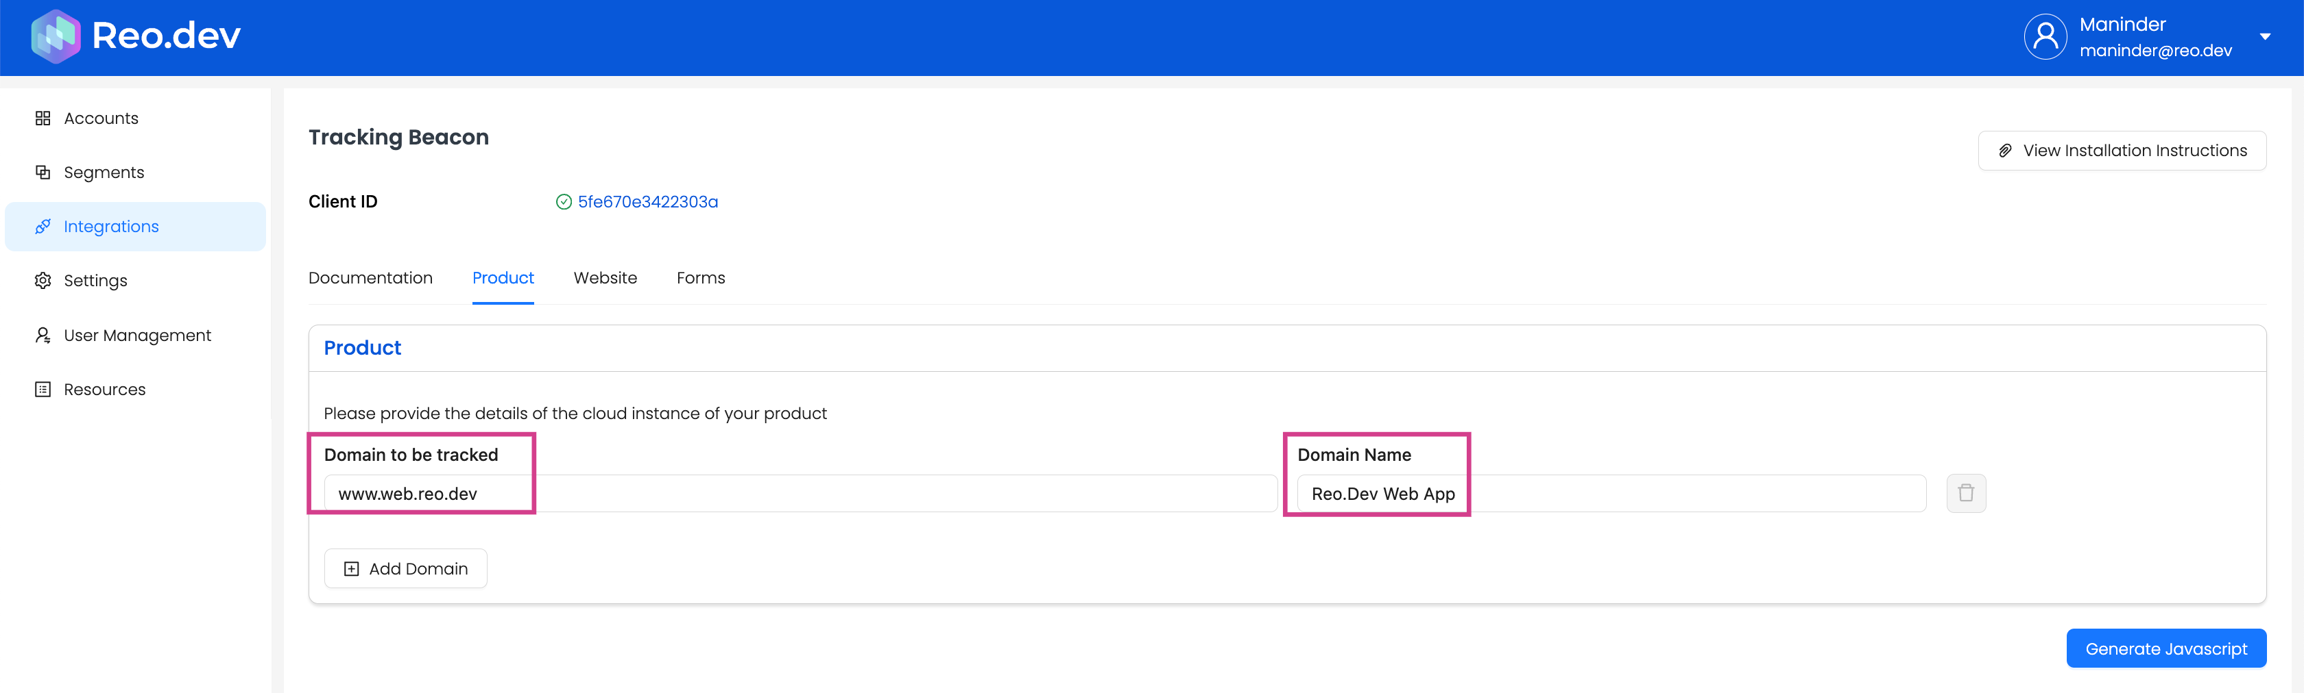2304x693 pixels.
Task: Click the Segments icon in sidebar
Action: point(43,172)
